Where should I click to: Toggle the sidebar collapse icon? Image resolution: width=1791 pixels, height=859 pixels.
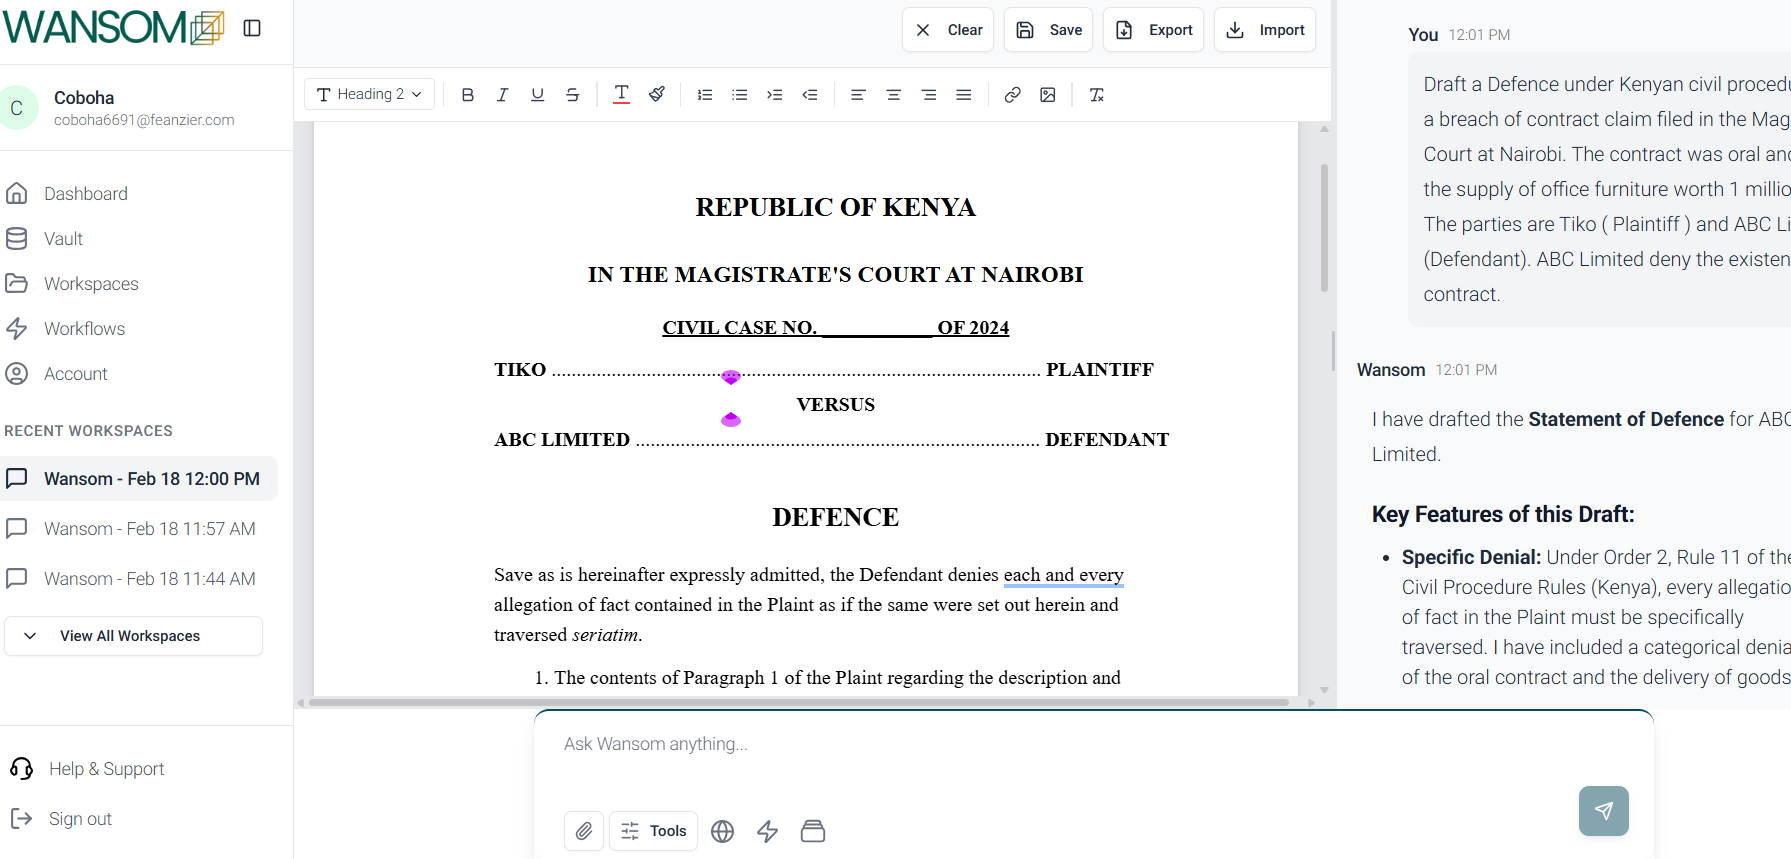(252, 28)
